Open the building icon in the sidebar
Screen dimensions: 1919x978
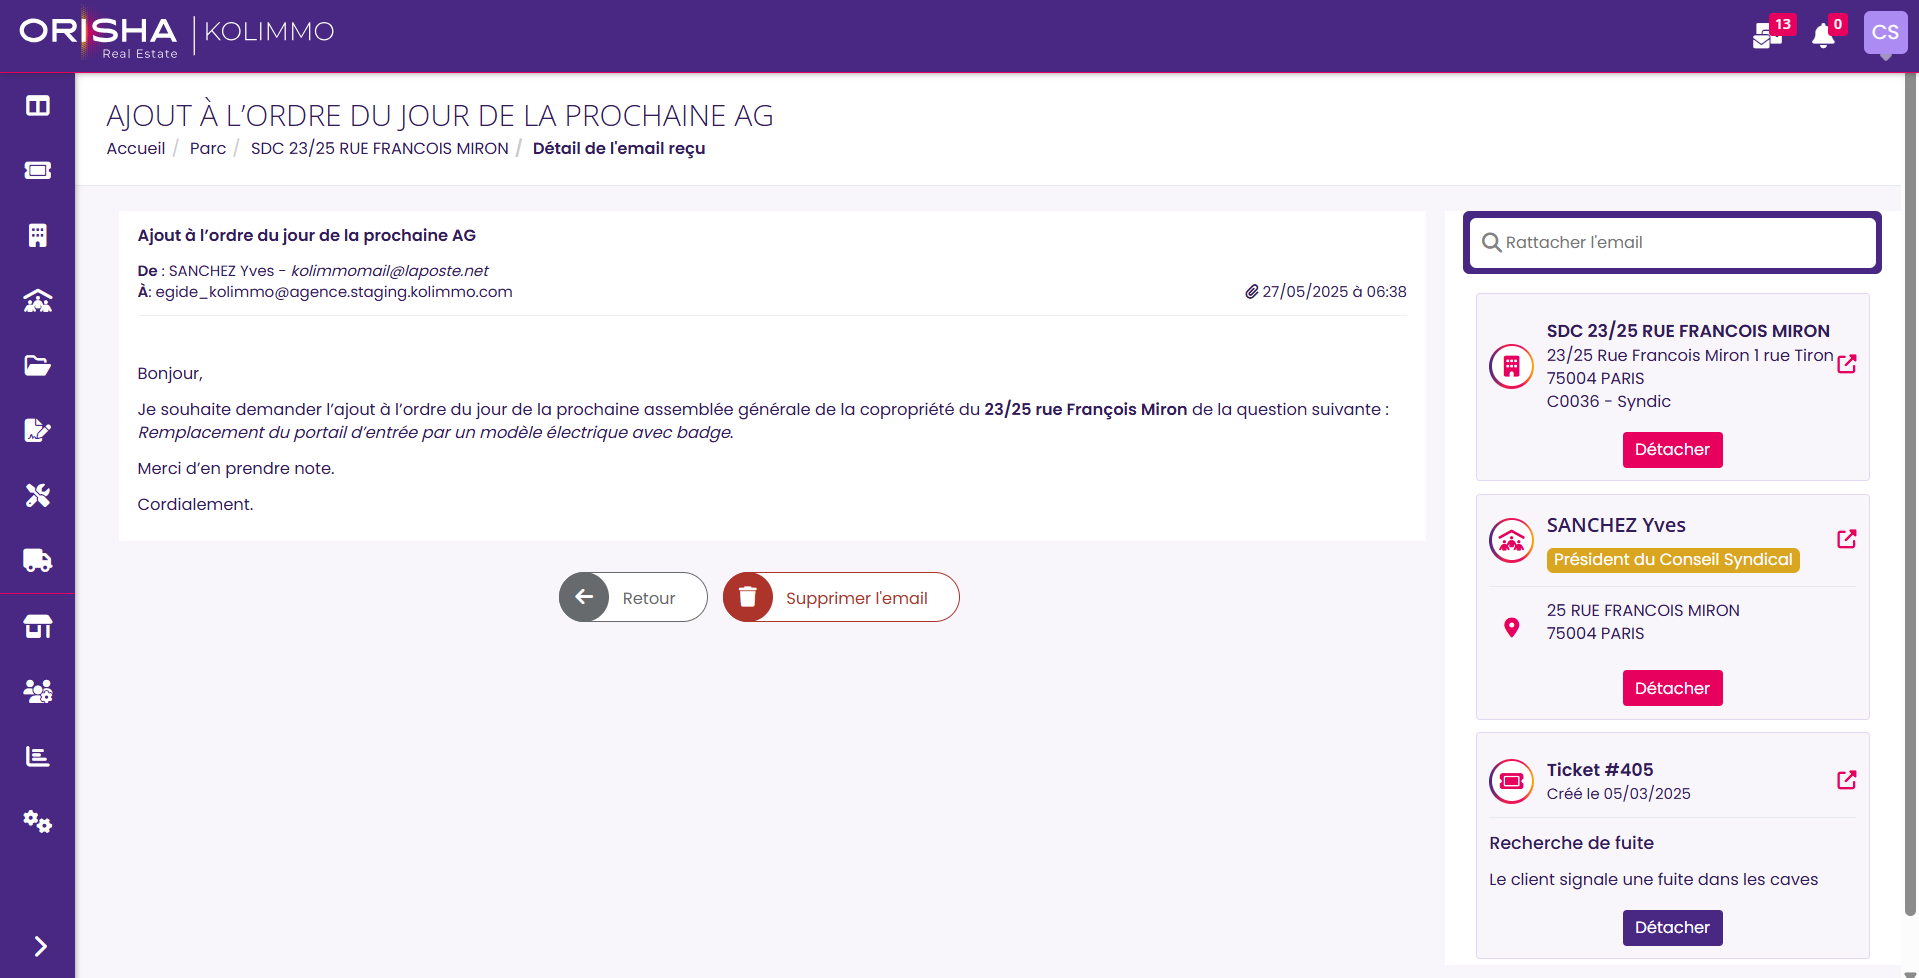(38, 235)
